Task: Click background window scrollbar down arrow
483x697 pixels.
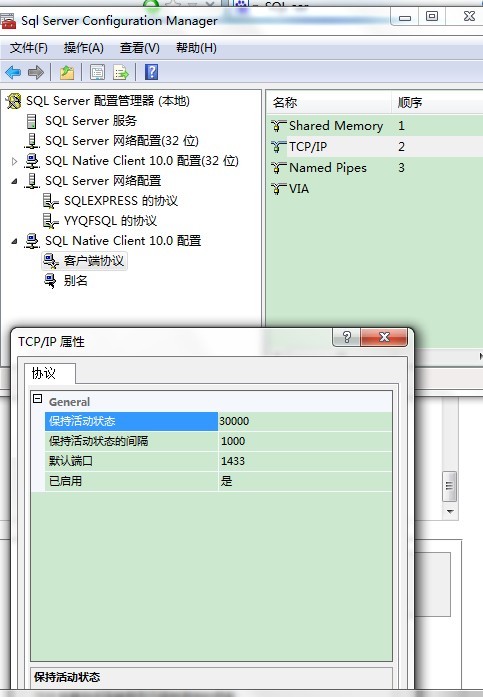Action: [450, 512]
